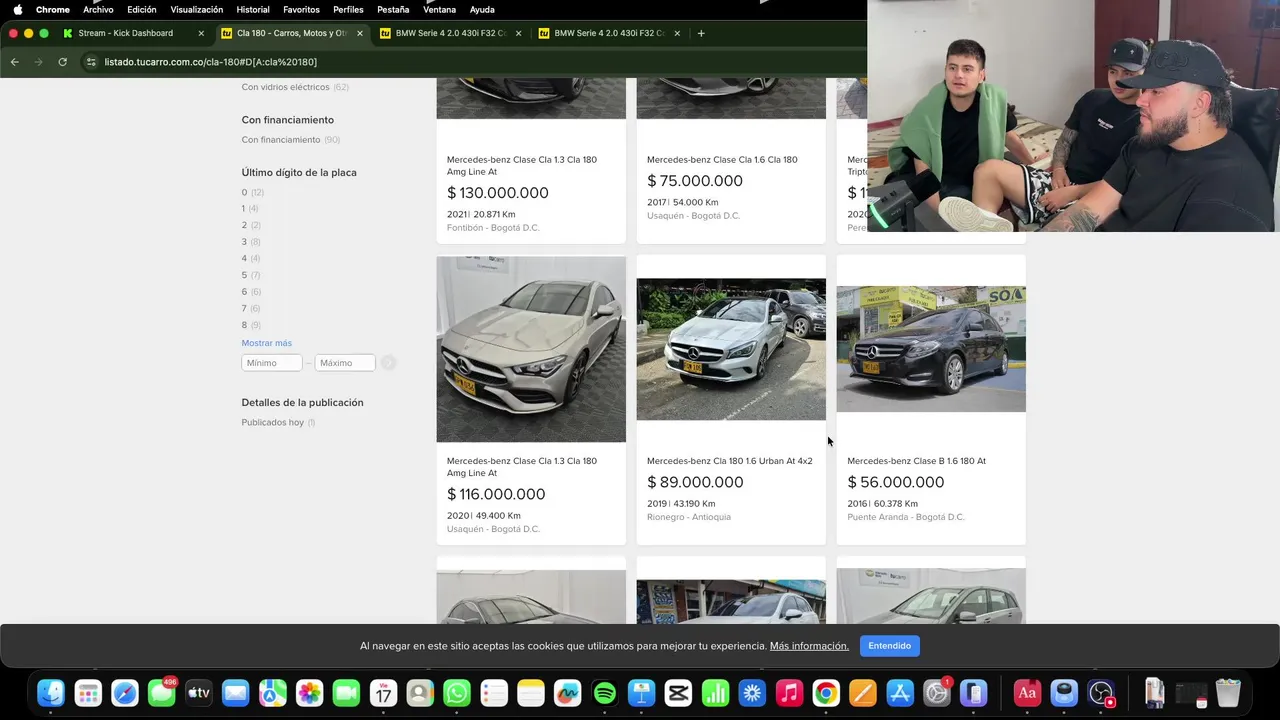Viewport: 1280px width, 720px height.
Task: Open the Historial menu
Action: 253,9
